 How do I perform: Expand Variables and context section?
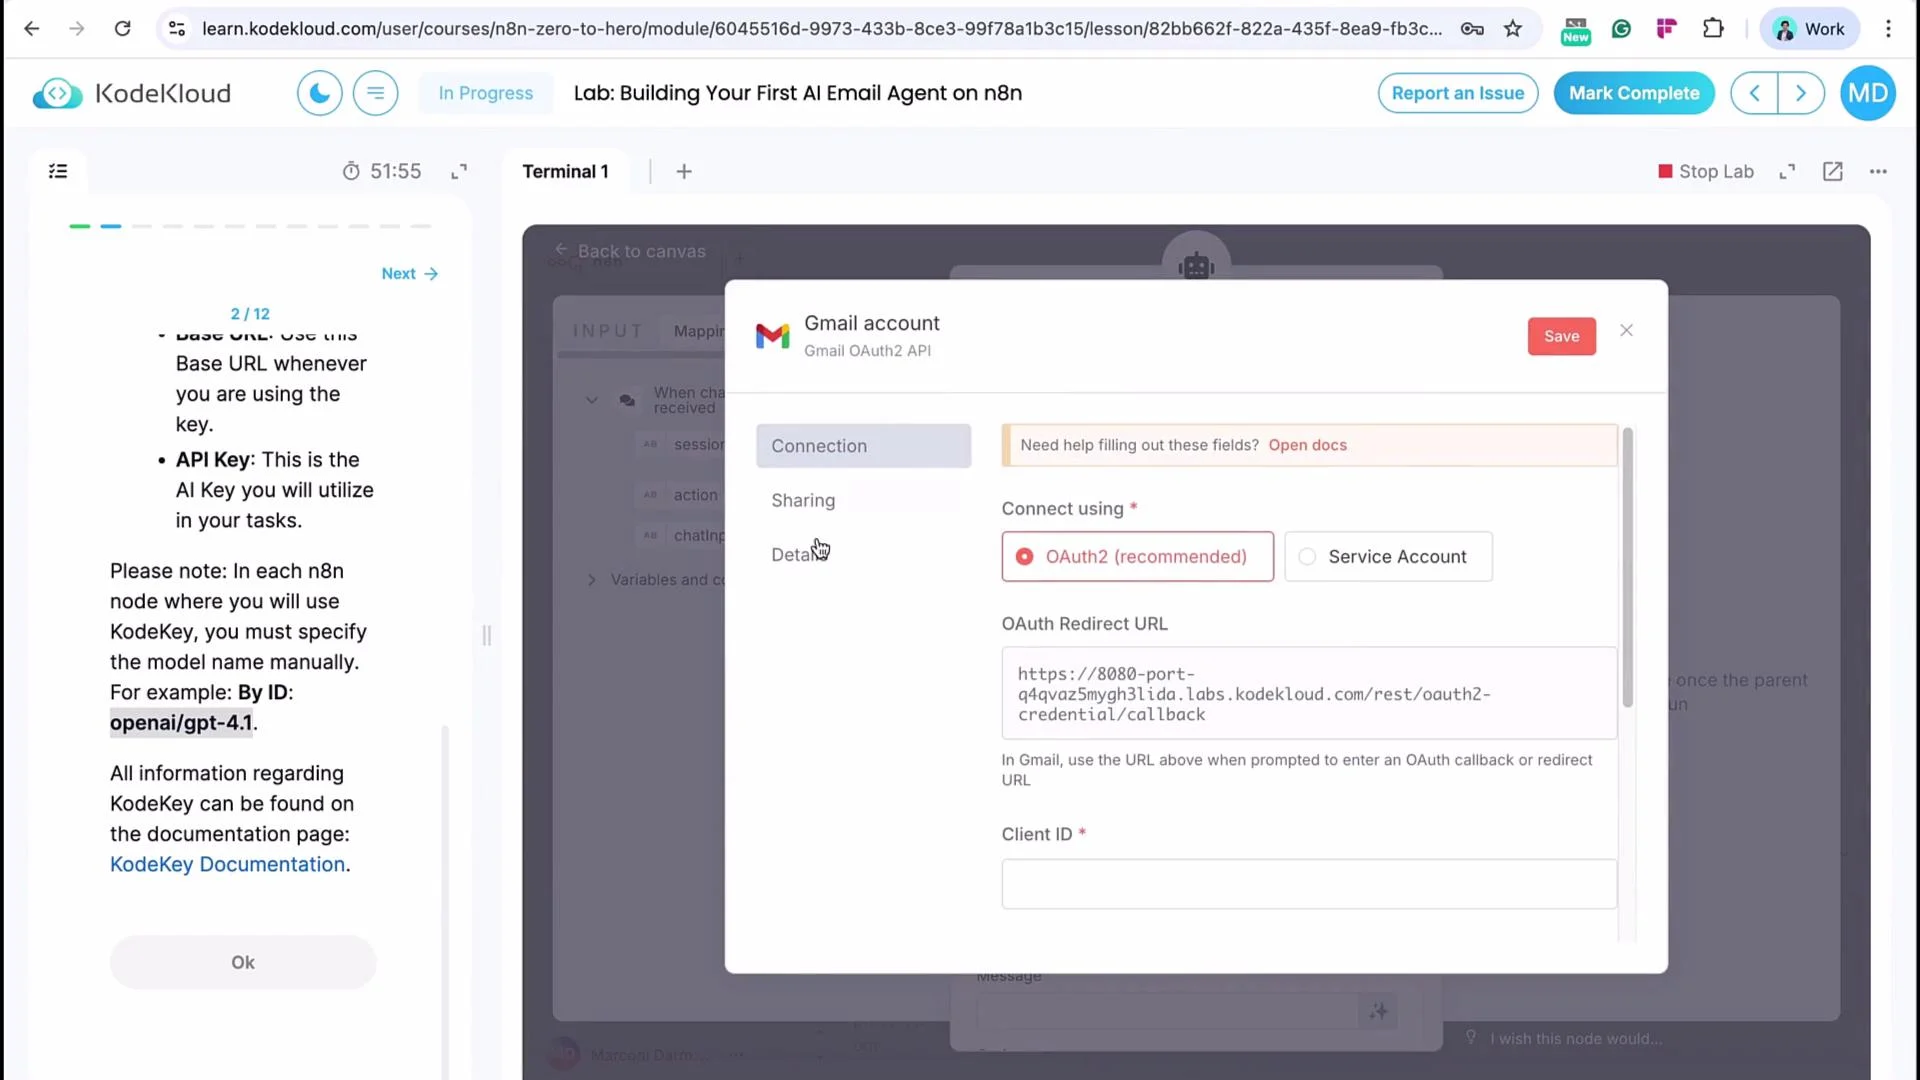coord(592,579)
